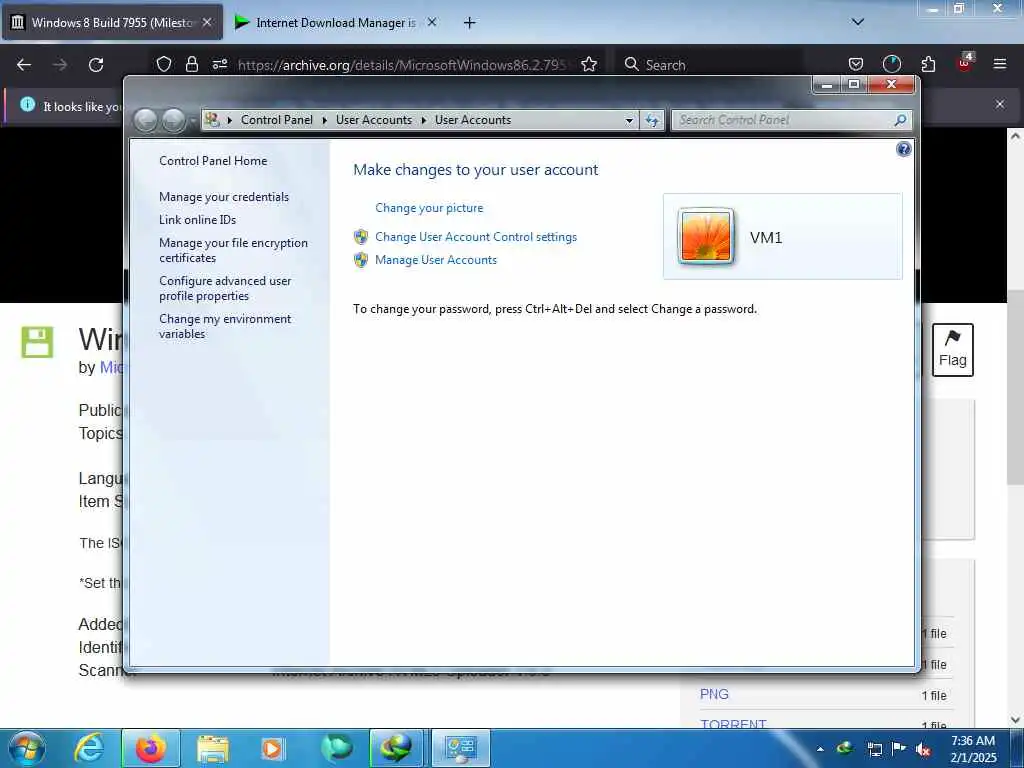
Task: Switch to Internet Download Manager tab
Action: point(335,22)
